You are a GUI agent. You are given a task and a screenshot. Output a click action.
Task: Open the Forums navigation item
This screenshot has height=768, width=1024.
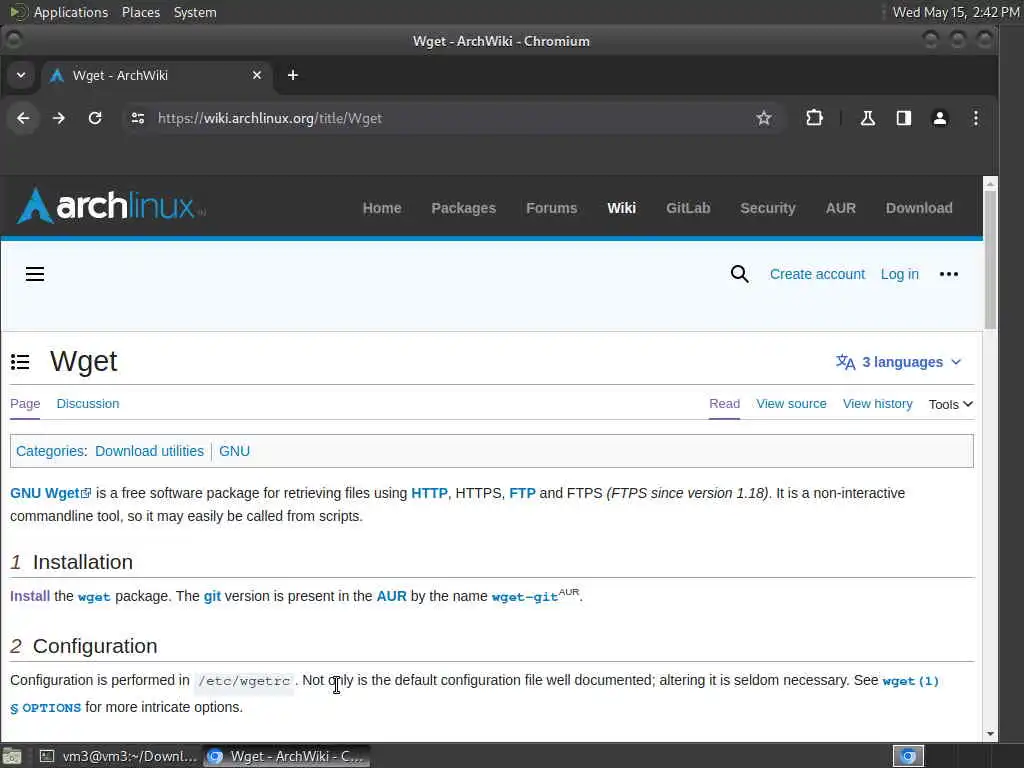point(552,208)
